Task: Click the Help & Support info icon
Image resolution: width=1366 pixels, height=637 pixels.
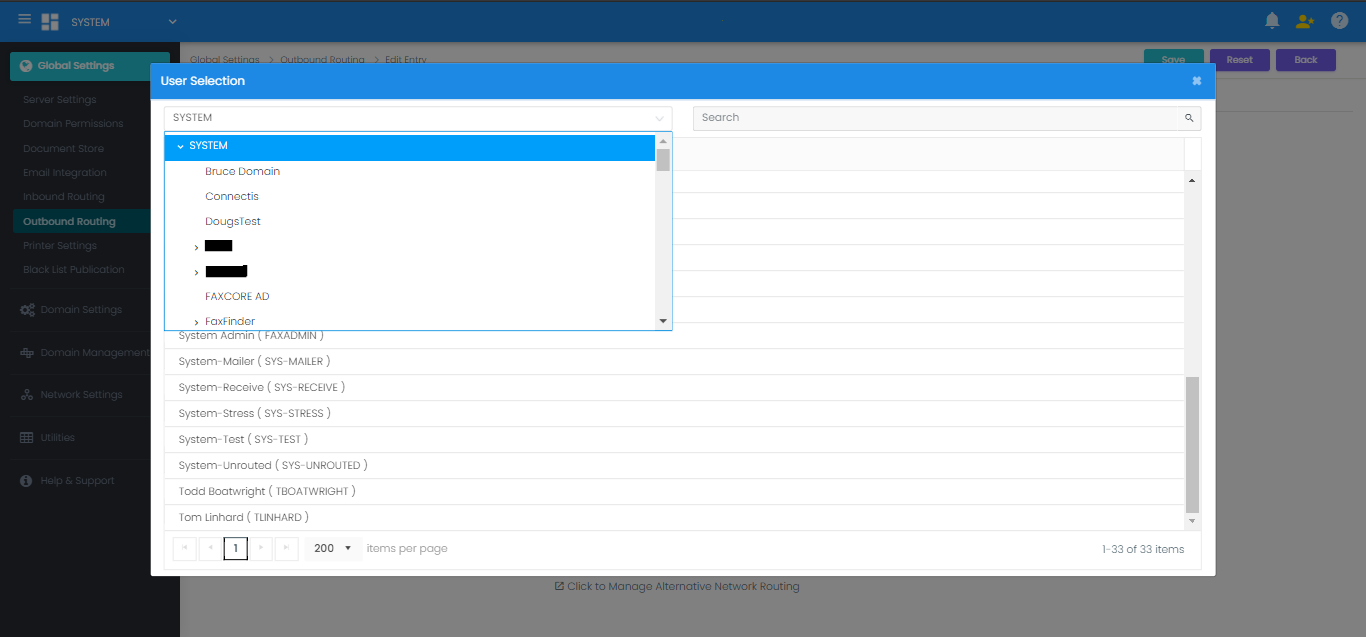Action: [27, 481]
